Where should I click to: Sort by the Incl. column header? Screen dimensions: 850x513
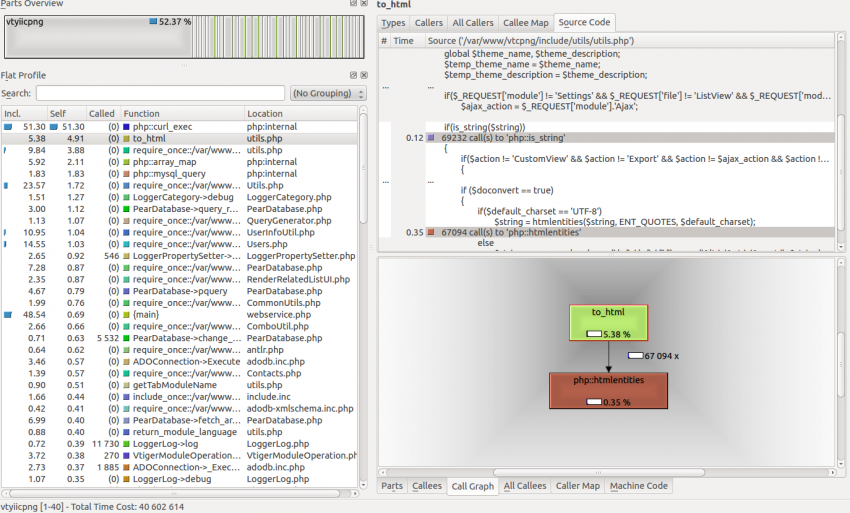point(22,113)
